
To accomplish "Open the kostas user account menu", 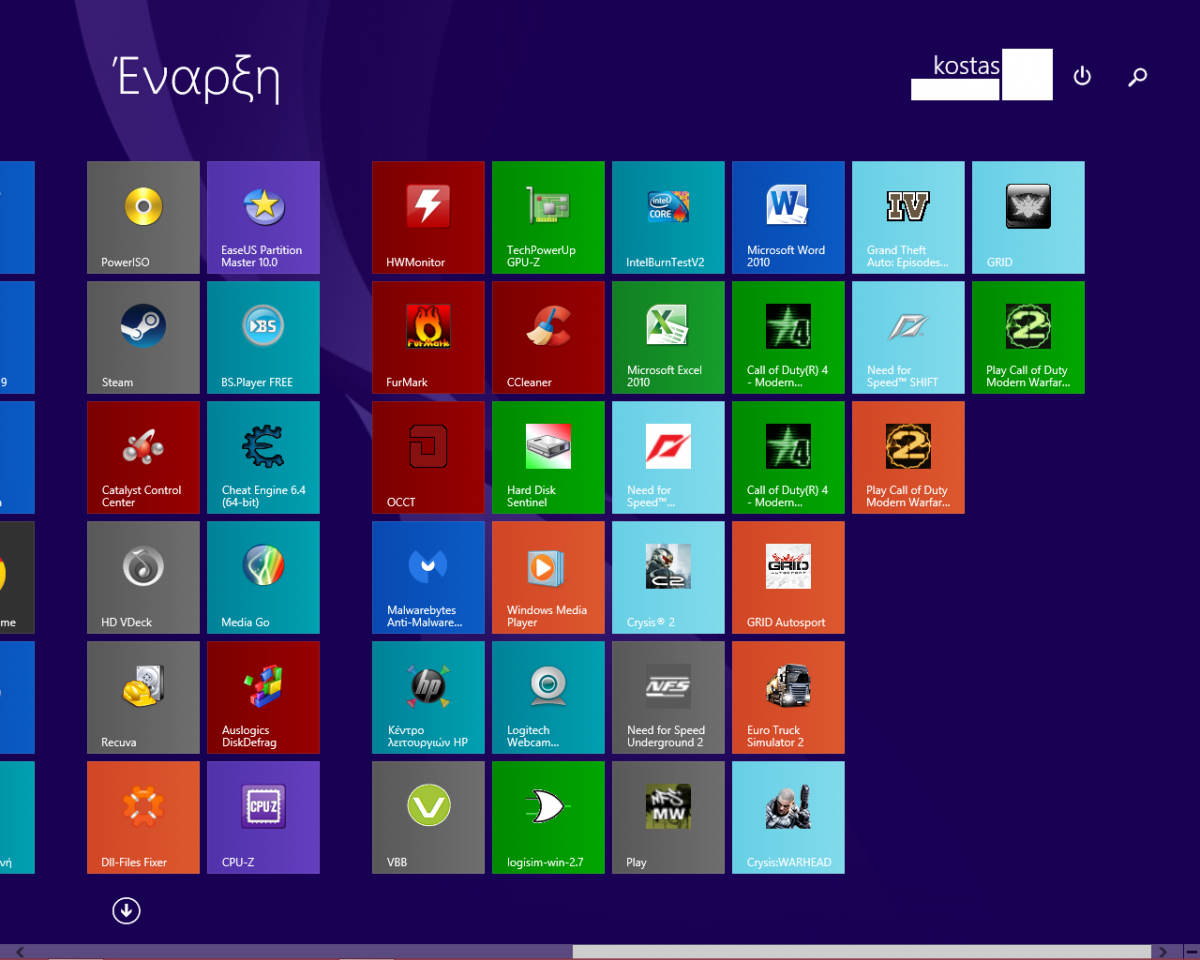I will click(981, 74).
